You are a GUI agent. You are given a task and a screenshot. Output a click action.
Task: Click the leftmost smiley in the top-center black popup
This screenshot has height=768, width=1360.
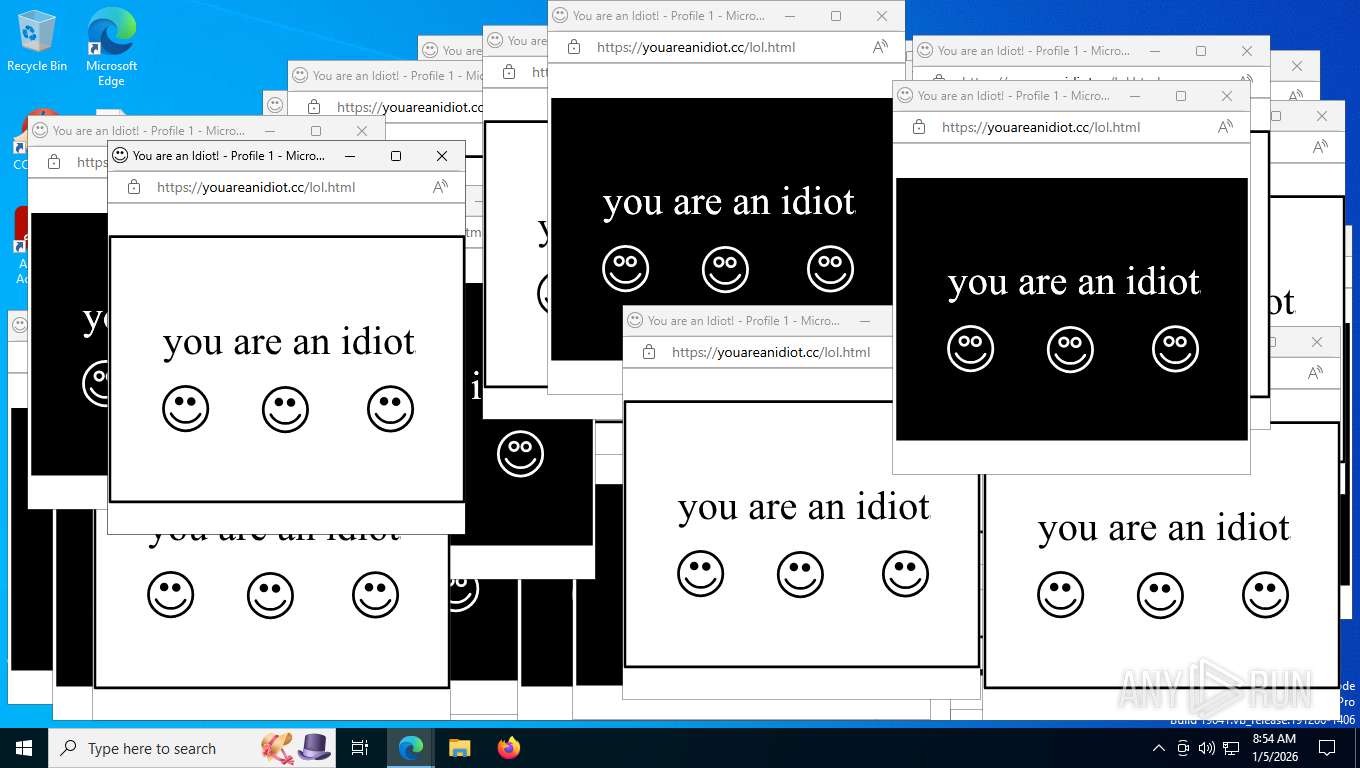(x=626, y=269)
